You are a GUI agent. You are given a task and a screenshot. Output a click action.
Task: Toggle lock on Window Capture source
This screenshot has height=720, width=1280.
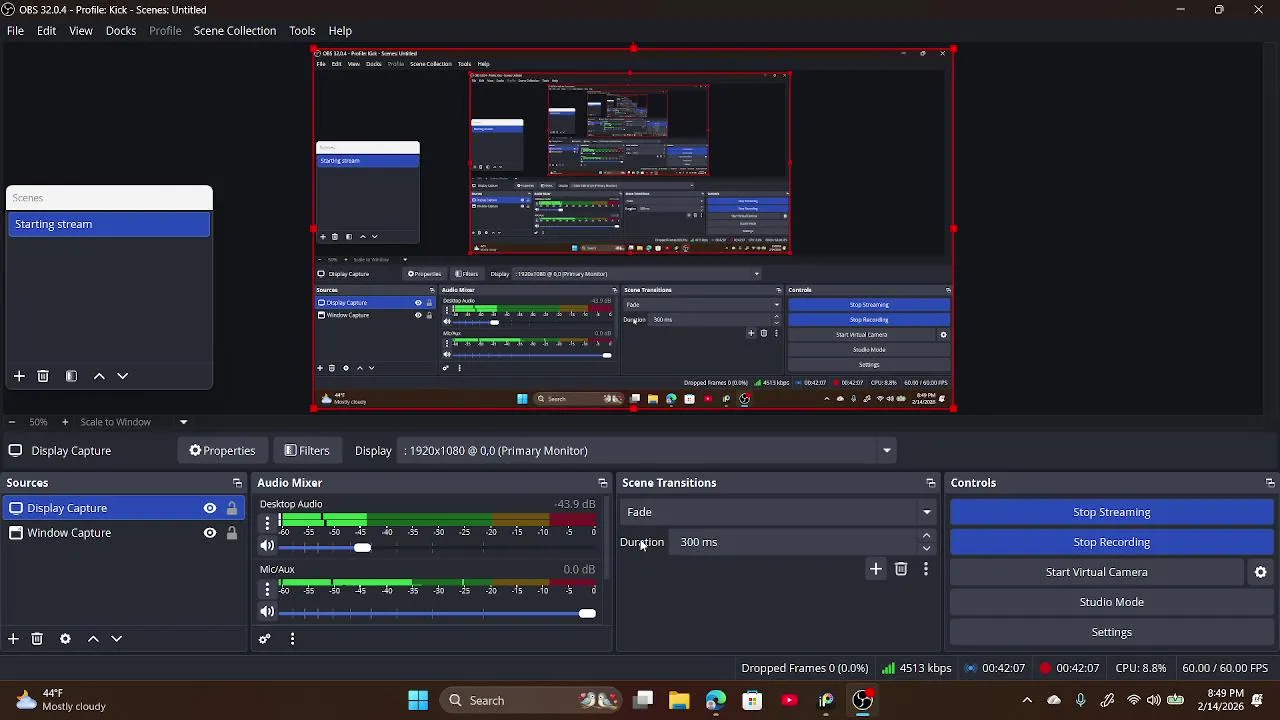click(x=232, y=533)
